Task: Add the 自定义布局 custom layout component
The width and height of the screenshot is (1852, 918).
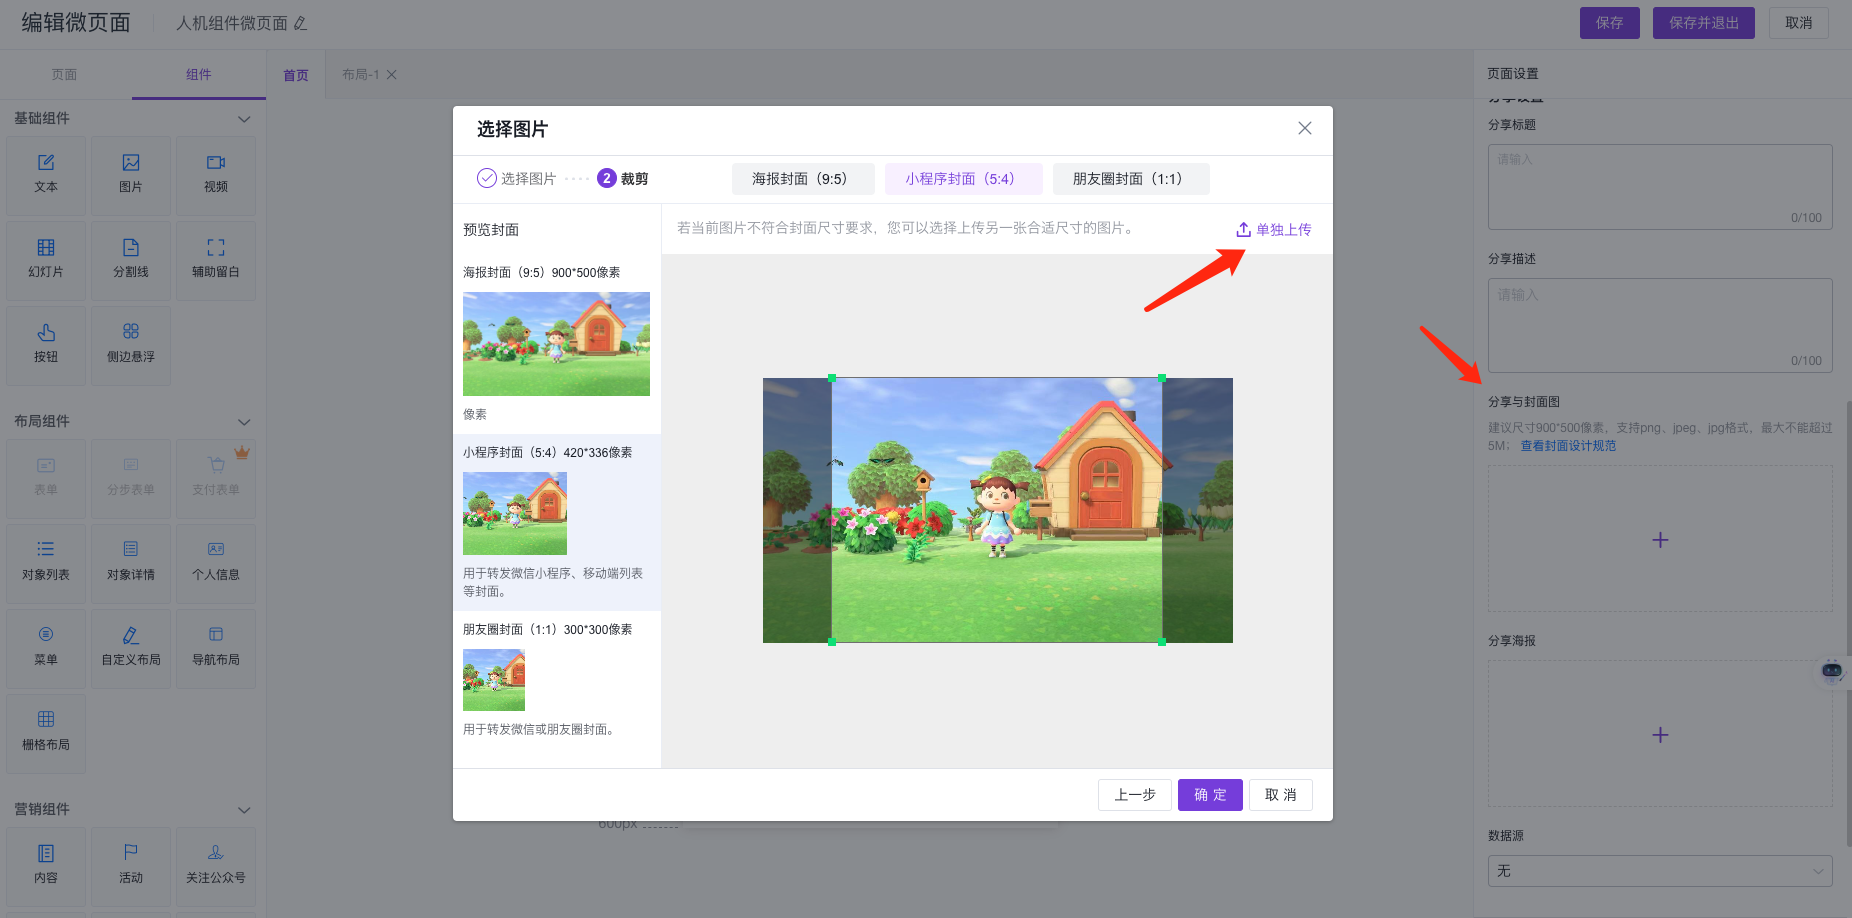Action: click(131, 648)
